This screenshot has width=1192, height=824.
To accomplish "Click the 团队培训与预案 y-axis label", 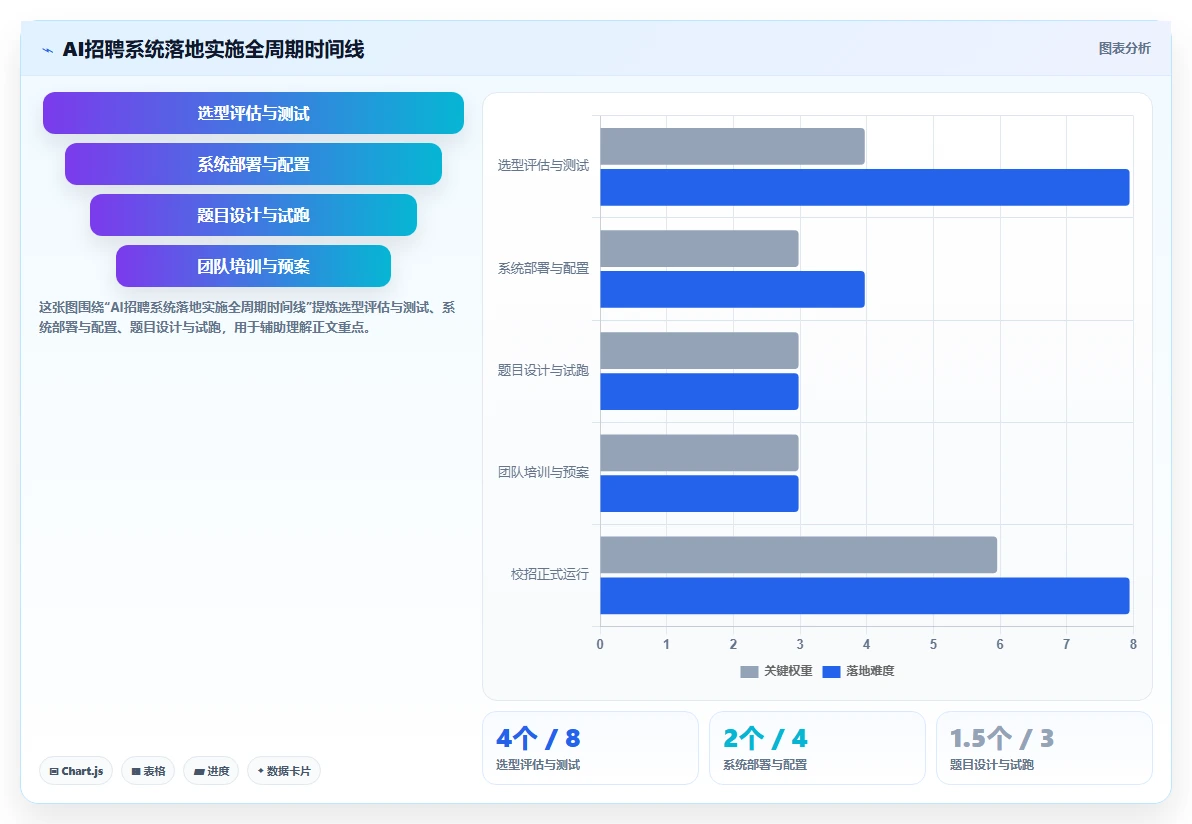I will click(x=543, y=472).
